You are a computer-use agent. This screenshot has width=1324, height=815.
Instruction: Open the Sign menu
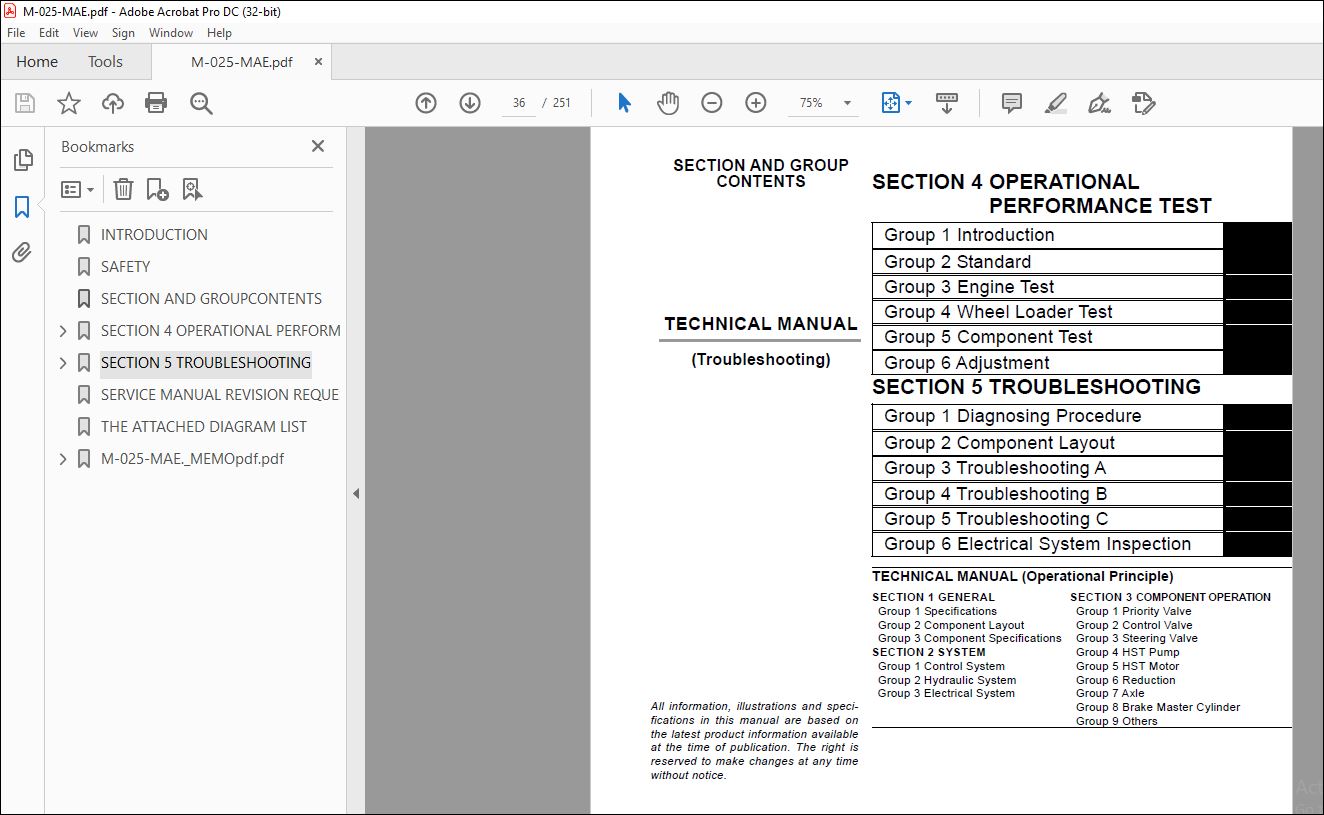[x=124, y=33]
